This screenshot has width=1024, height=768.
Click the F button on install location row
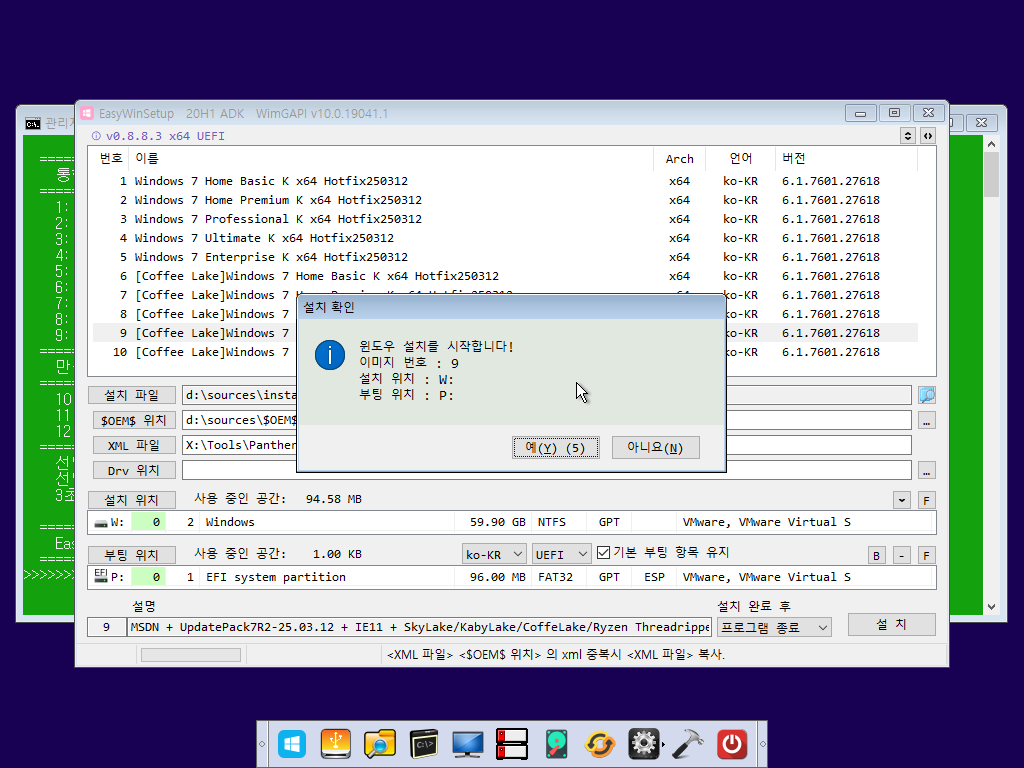[x=926, y=501]
